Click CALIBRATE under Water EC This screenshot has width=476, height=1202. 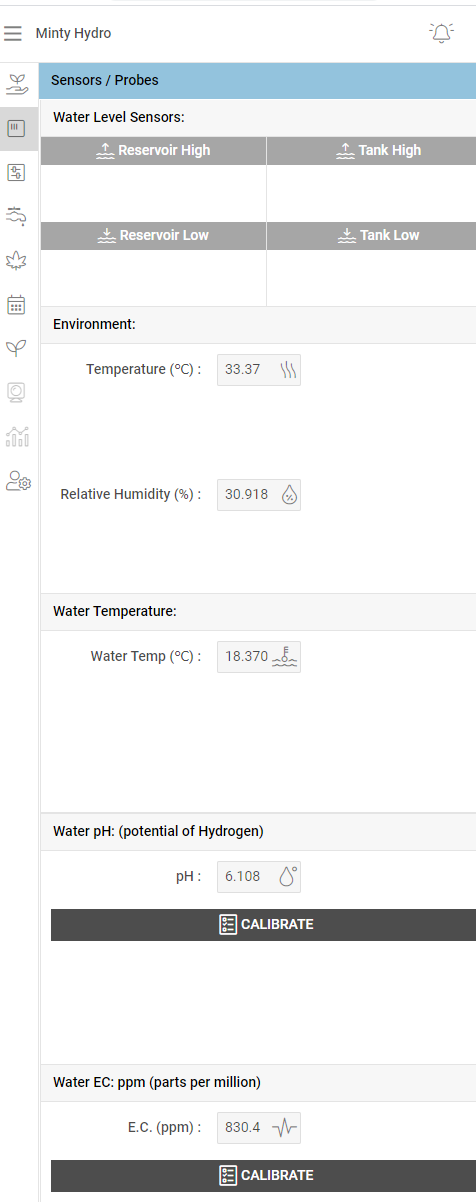tap(264, 1176)
